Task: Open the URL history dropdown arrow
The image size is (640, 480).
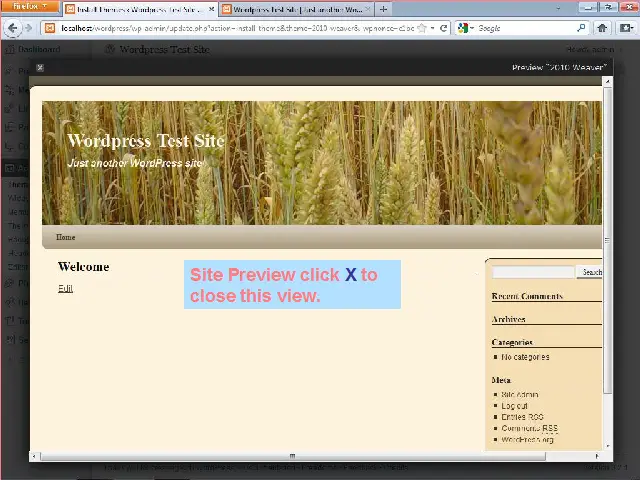Action: click(433, 28)
